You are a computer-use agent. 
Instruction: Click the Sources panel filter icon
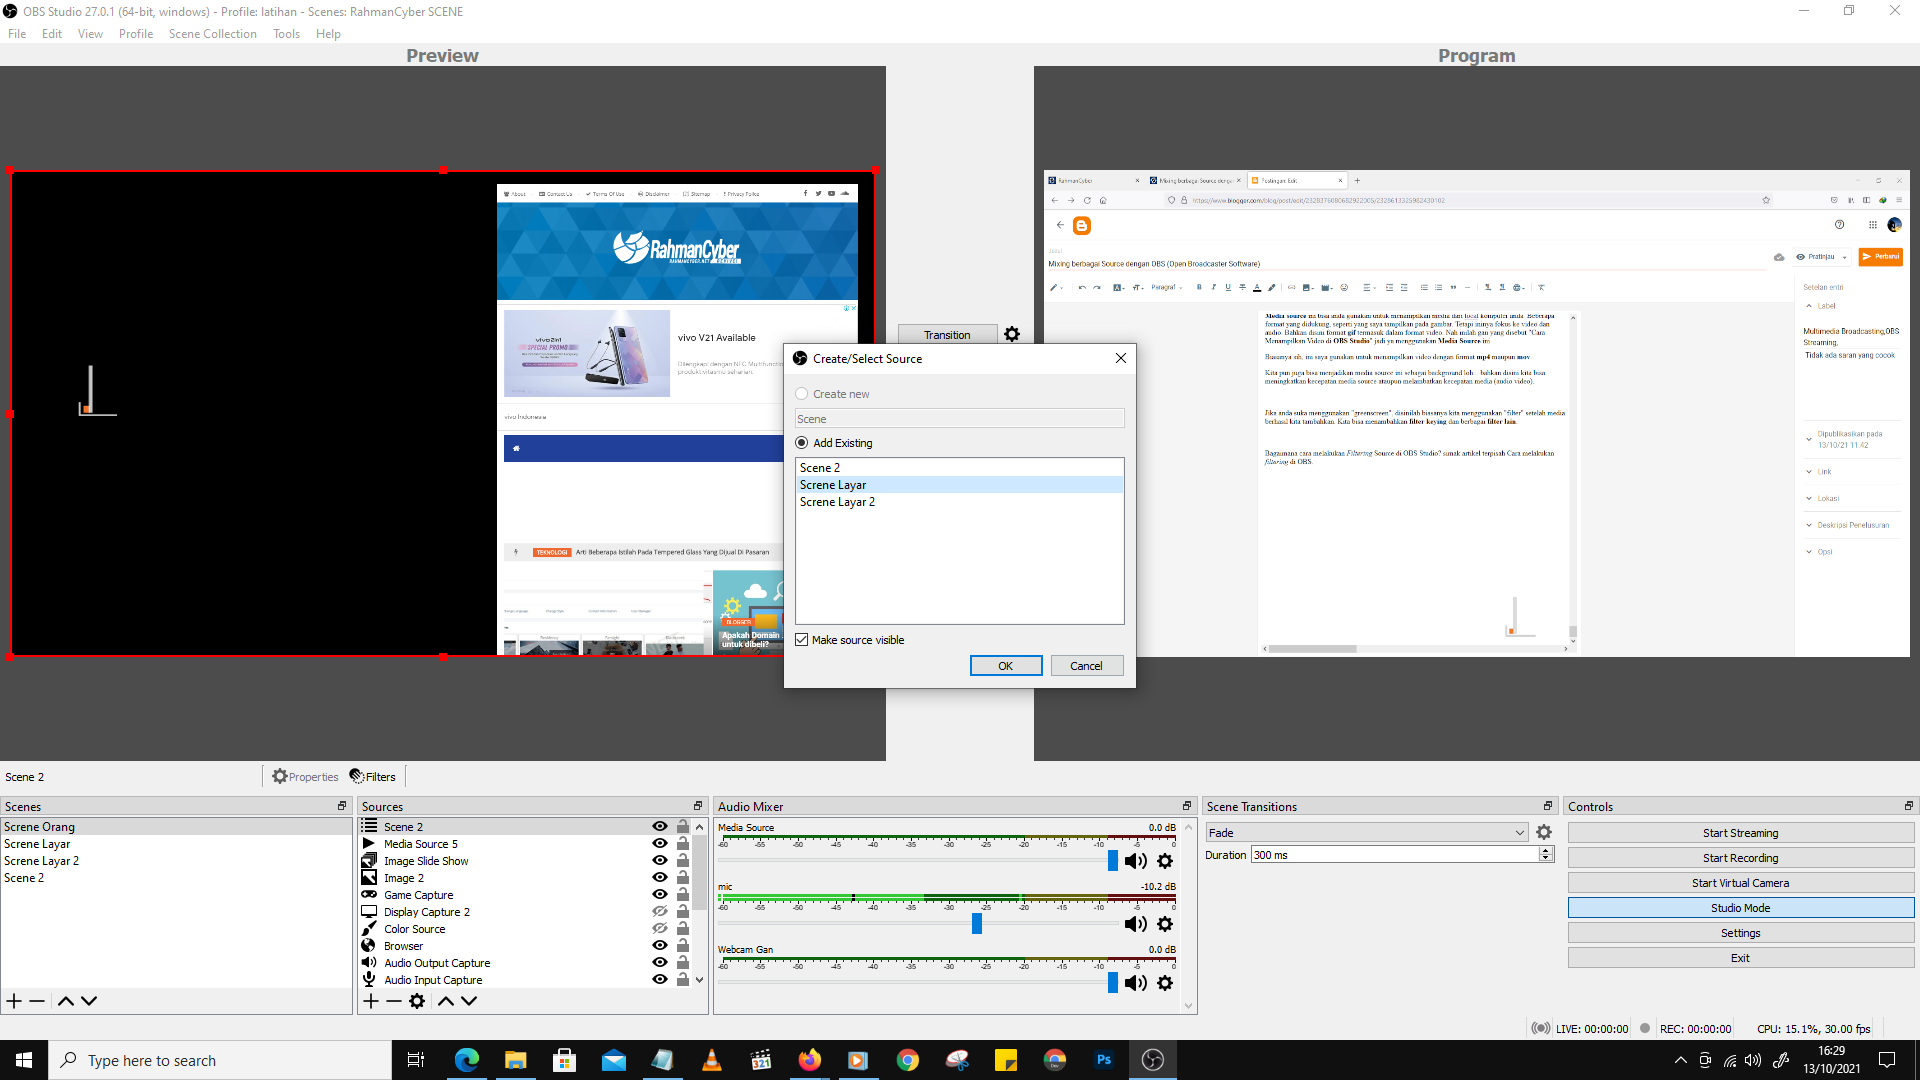point(373,775)
